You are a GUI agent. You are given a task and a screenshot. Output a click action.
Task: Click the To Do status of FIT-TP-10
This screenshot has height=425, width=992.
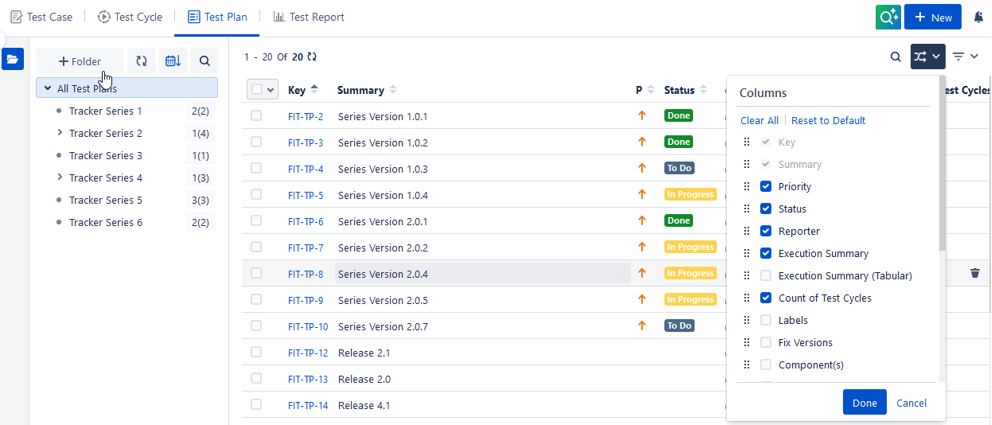[x=679, y=326]
